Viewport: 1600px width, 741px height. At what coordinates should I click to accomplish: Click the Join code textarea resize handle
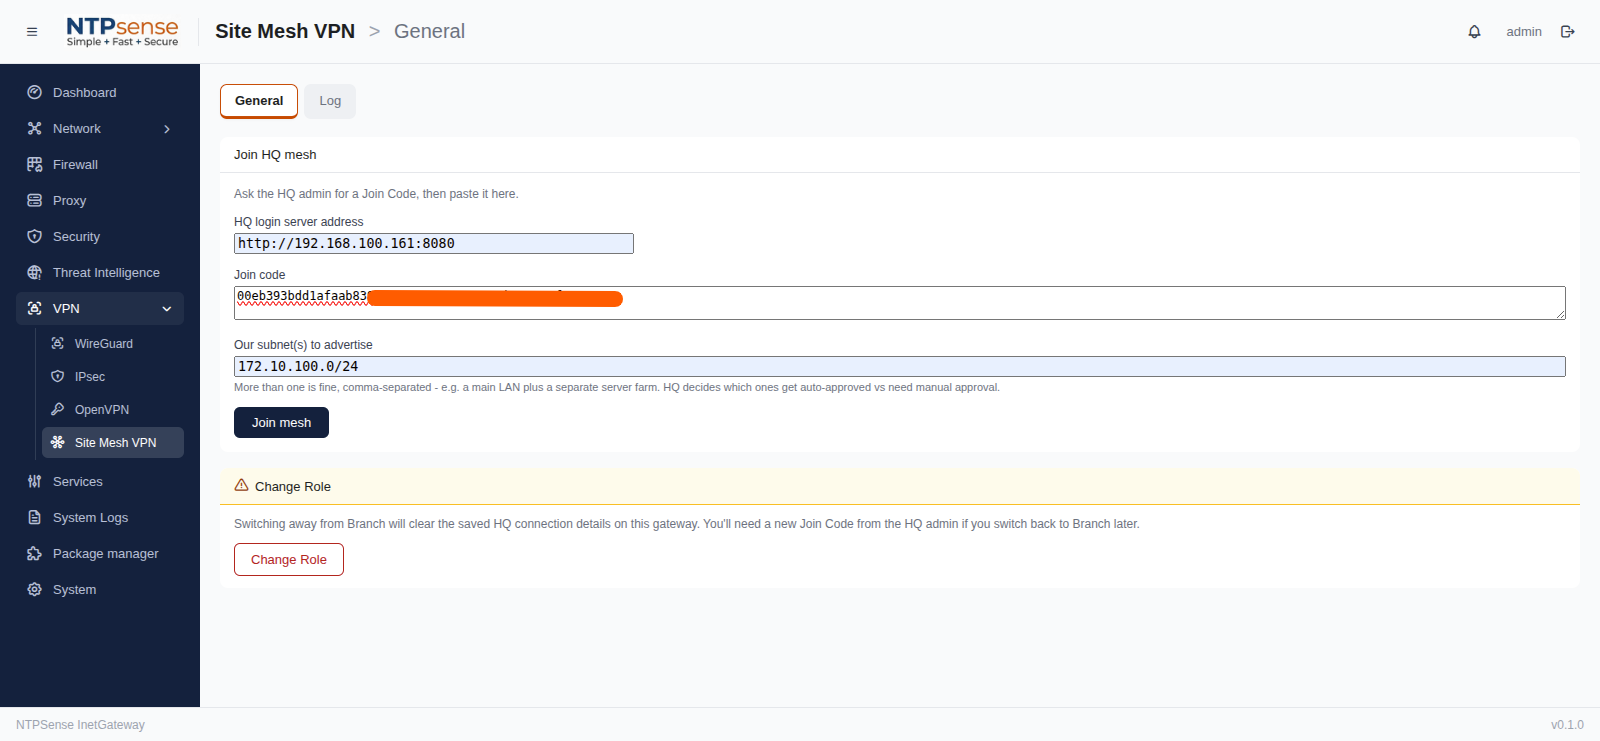coord(1560,314)
